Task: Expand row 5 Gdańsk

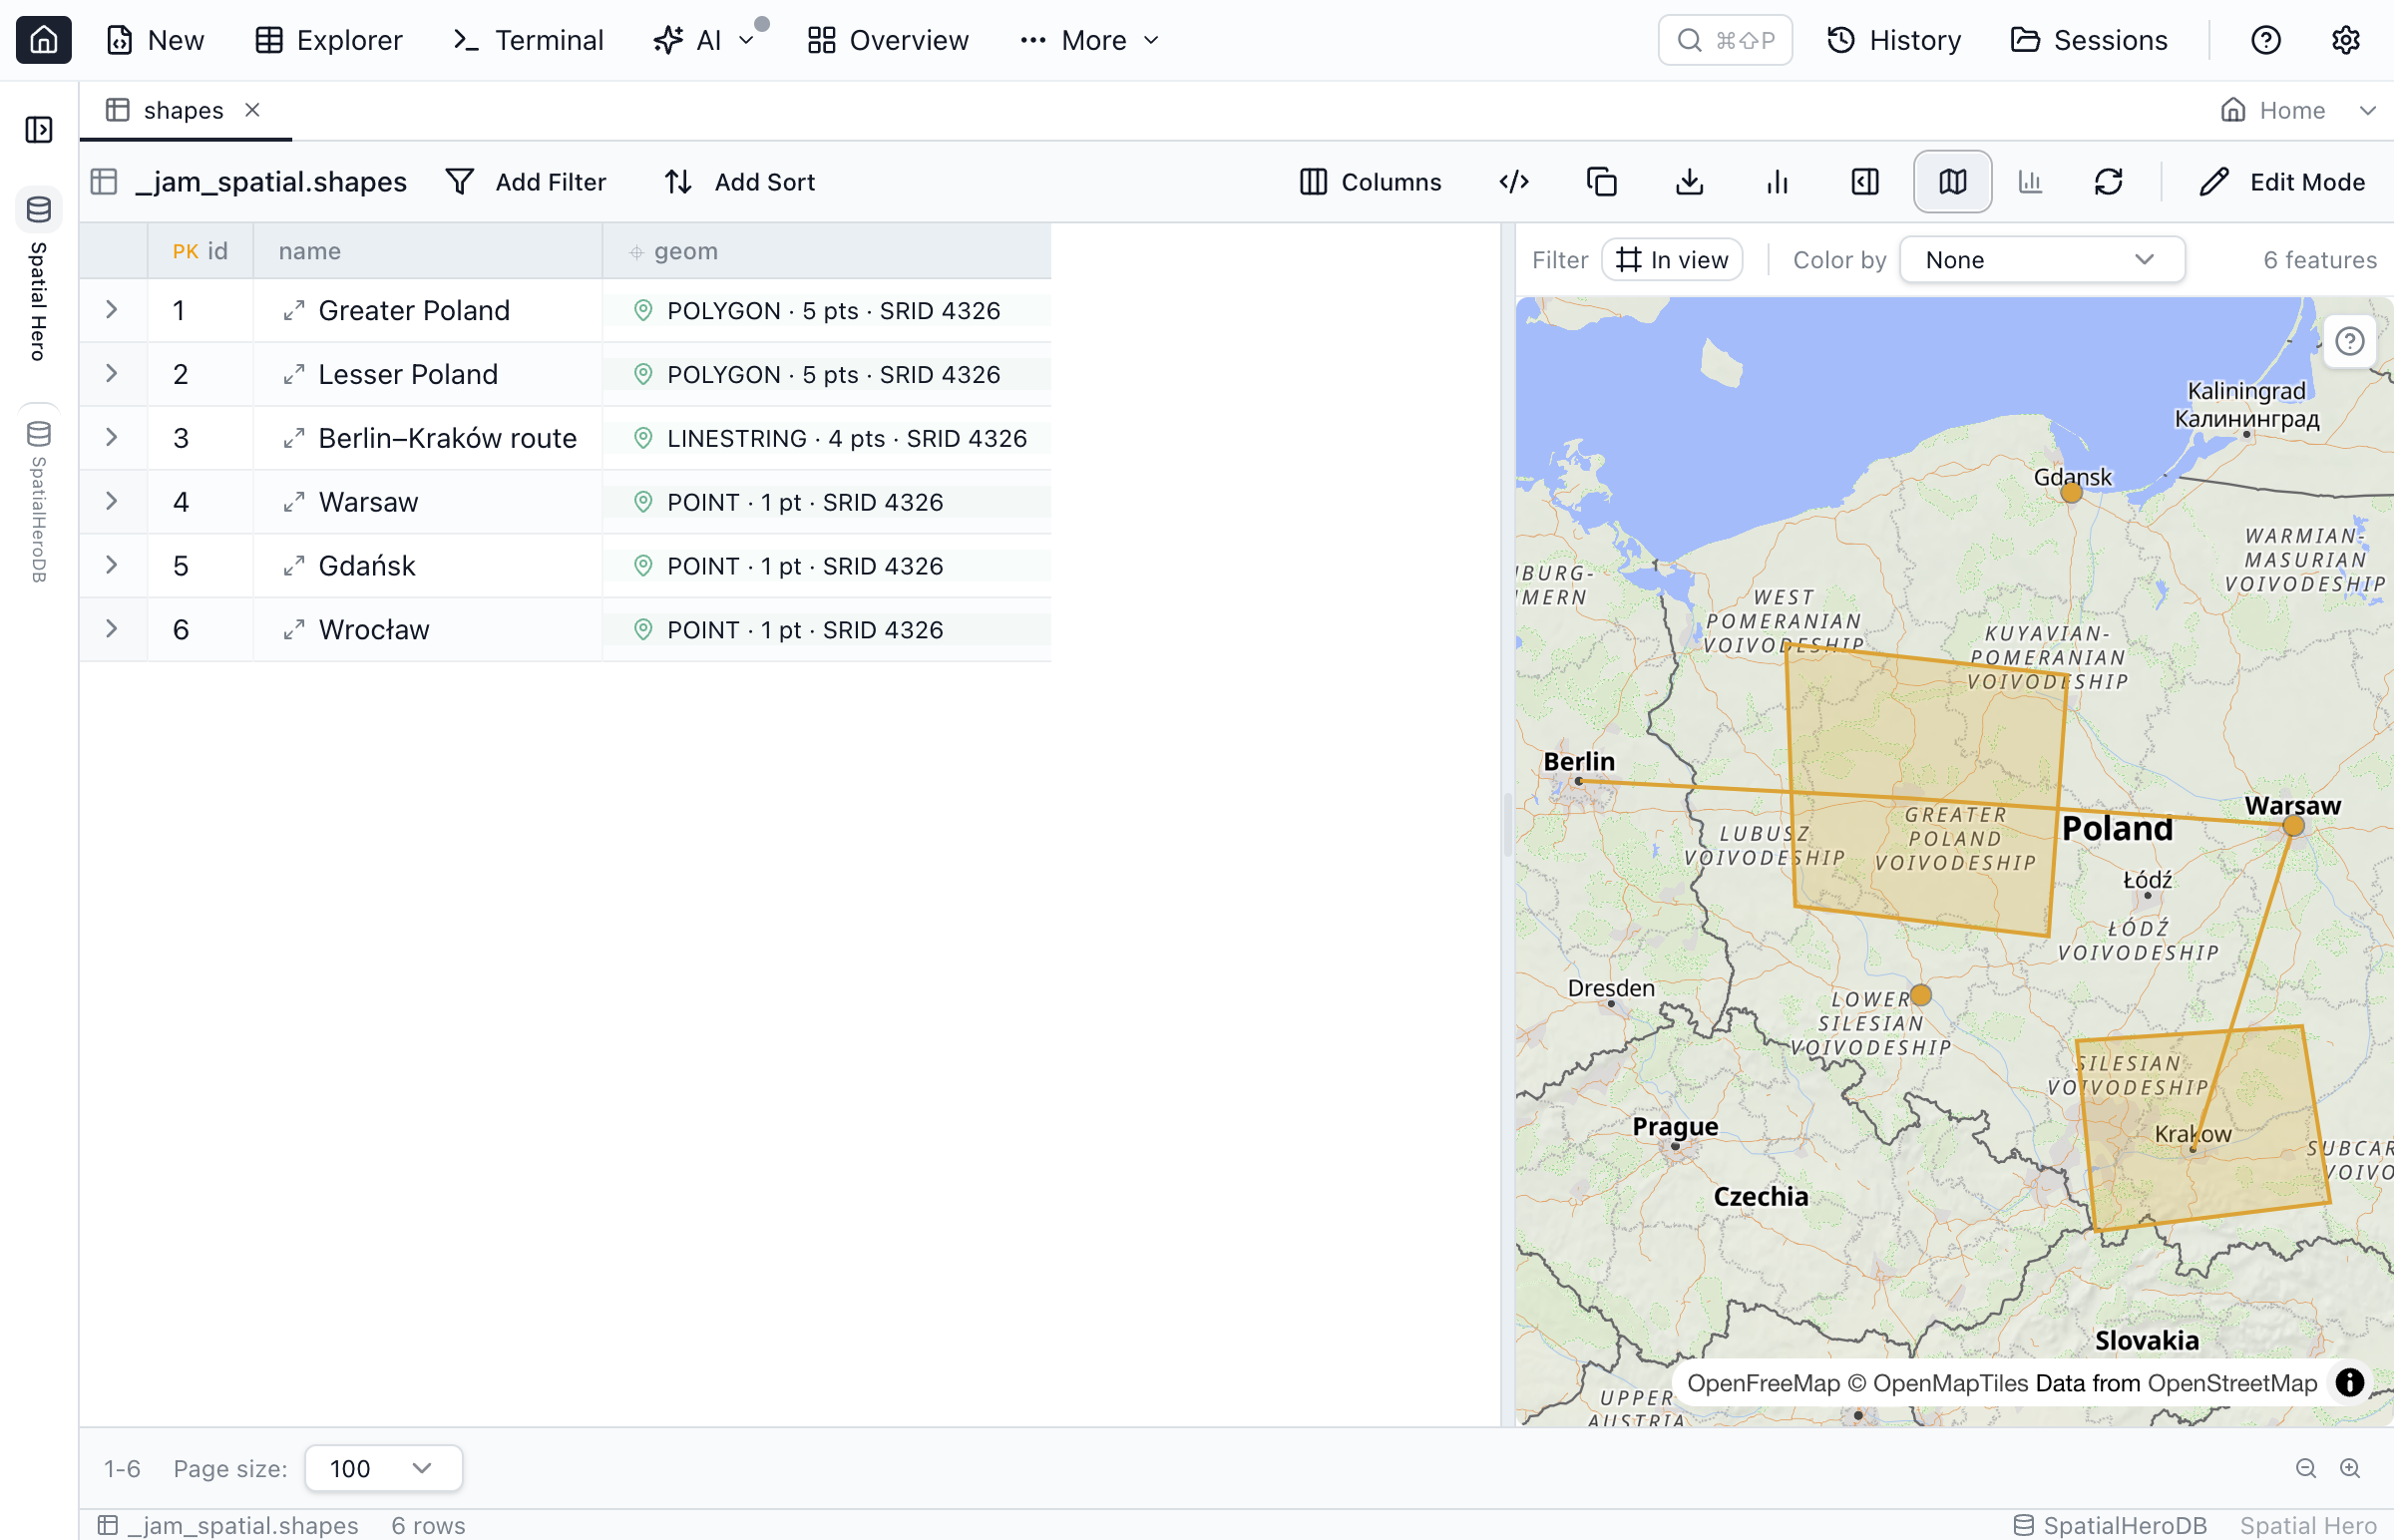Action: point(112,565)
